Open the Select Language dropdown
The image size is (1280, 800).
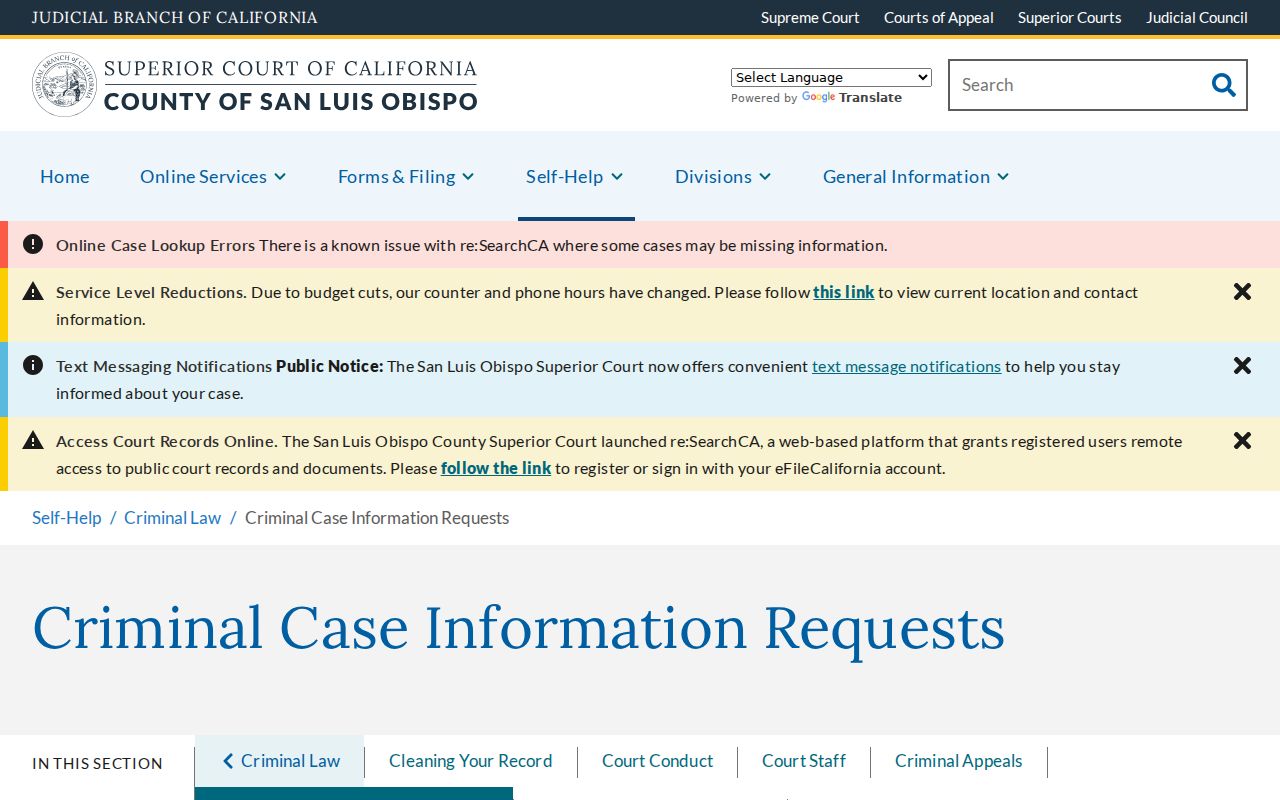(x=831, y=77)
